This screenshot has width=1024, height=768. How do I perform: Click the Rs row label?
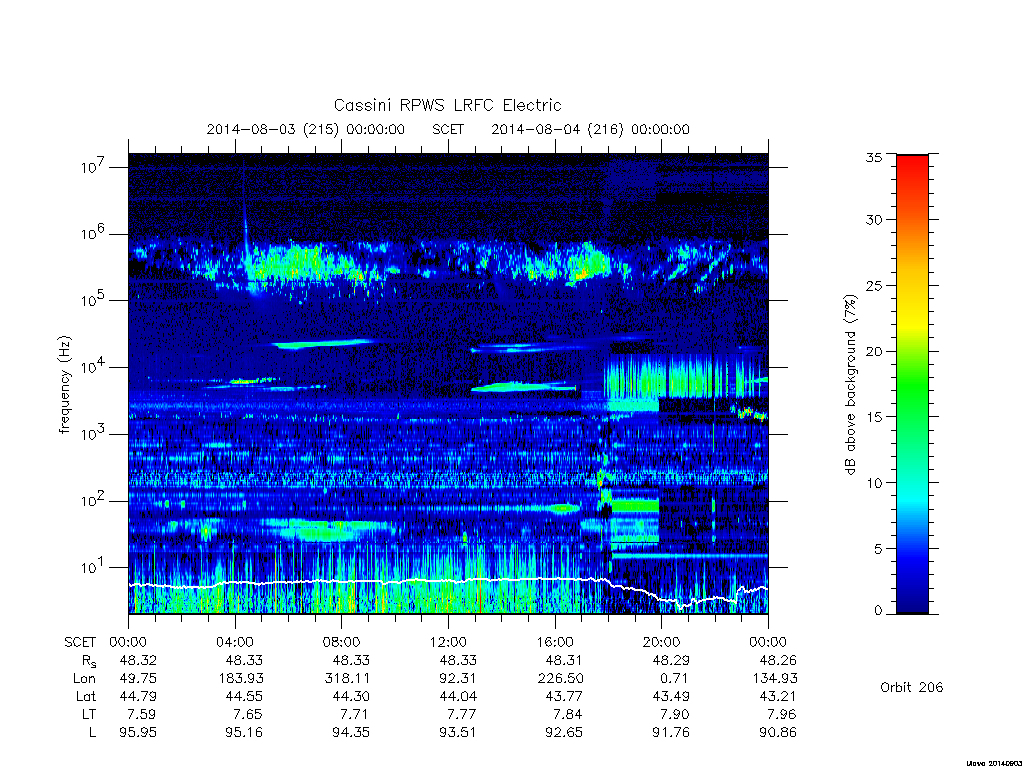click(89, 661)
